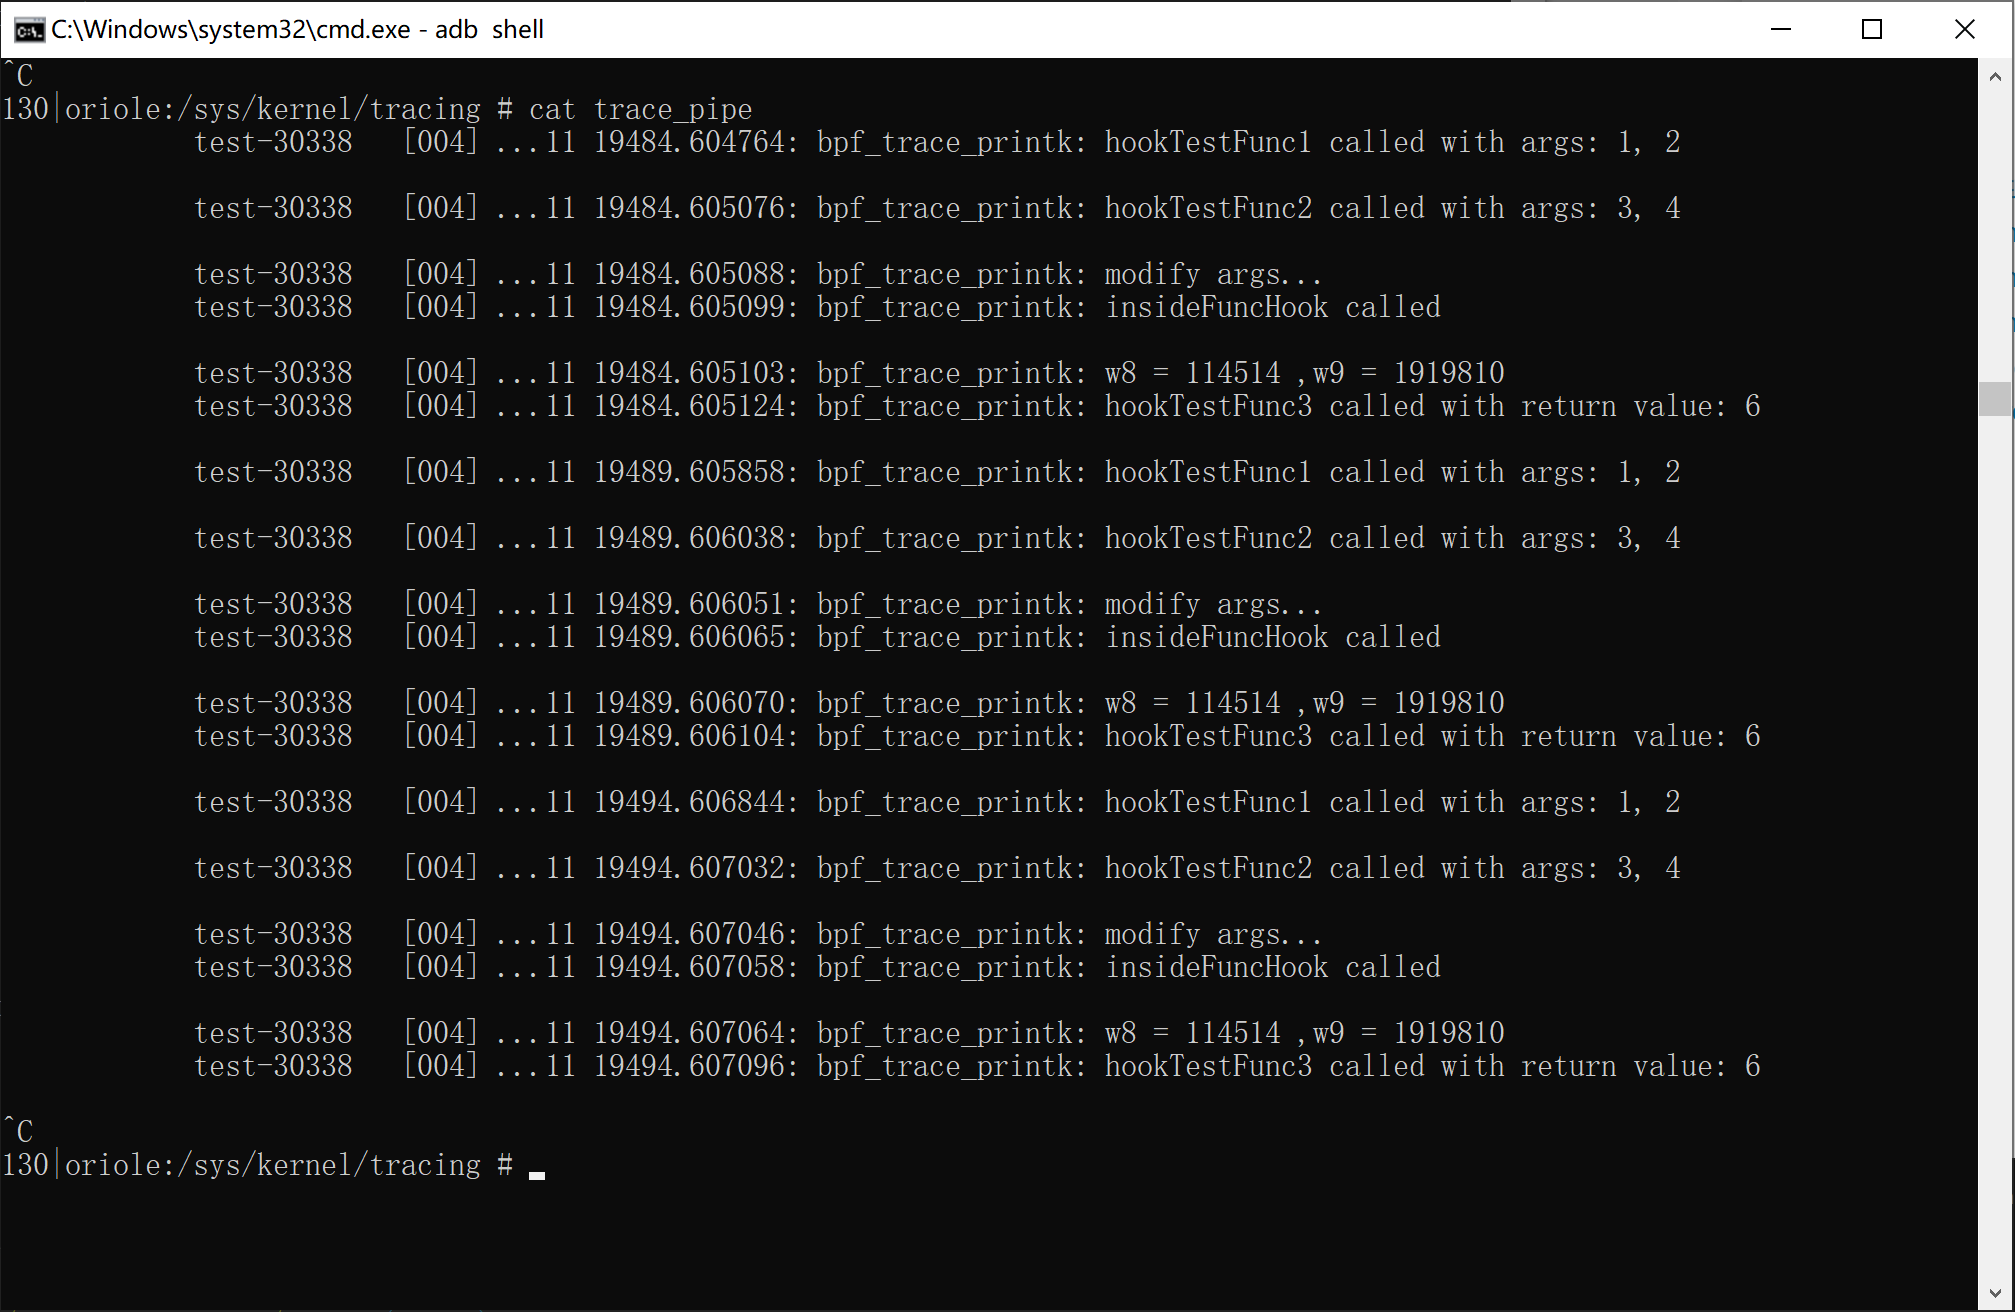Click the insideFuncHook line at 19489.606065
The image size is (2015, 1312).
point(817,637)
